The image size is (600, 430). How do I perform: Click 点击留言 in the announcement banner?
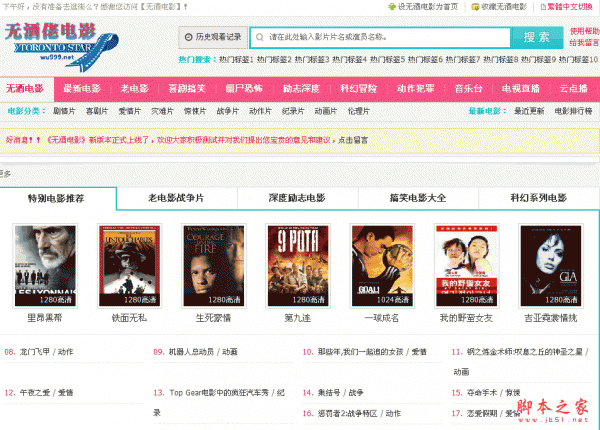point(353,140)
